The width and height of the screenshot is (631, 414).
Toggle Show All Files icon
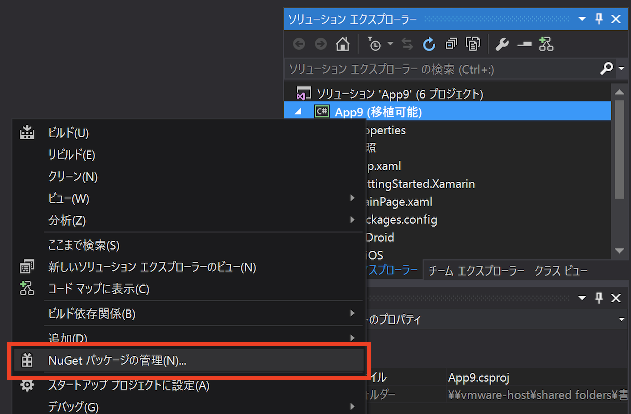click(473, 44)
